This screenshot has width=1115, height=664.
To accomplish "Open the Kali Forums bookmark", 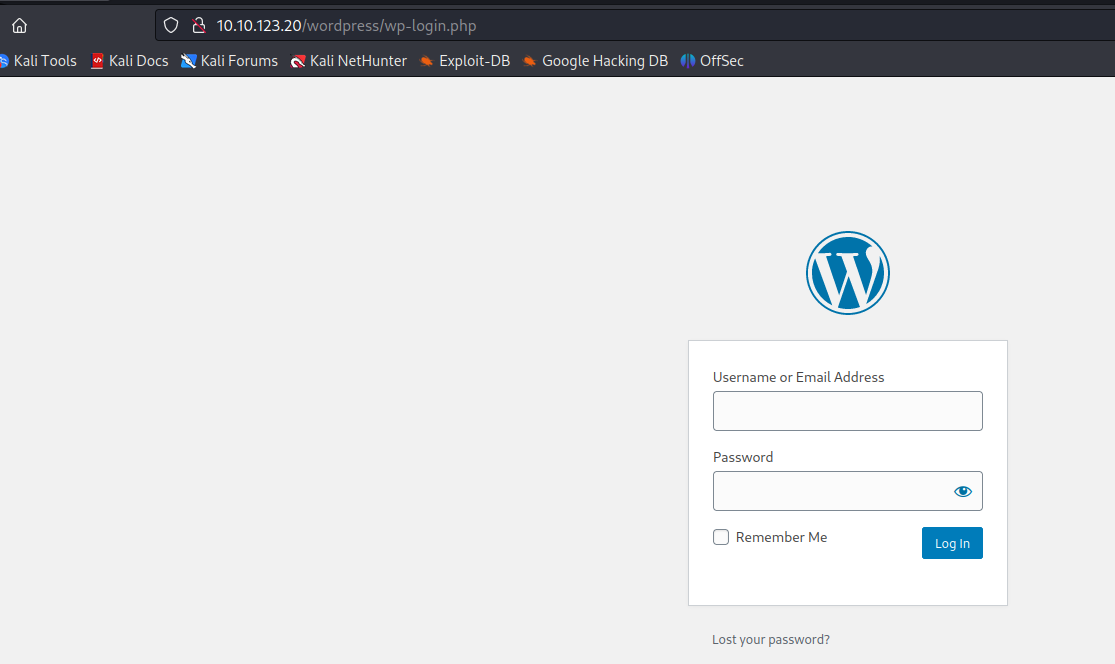I will pyautogui.click(x=230, y=61).
